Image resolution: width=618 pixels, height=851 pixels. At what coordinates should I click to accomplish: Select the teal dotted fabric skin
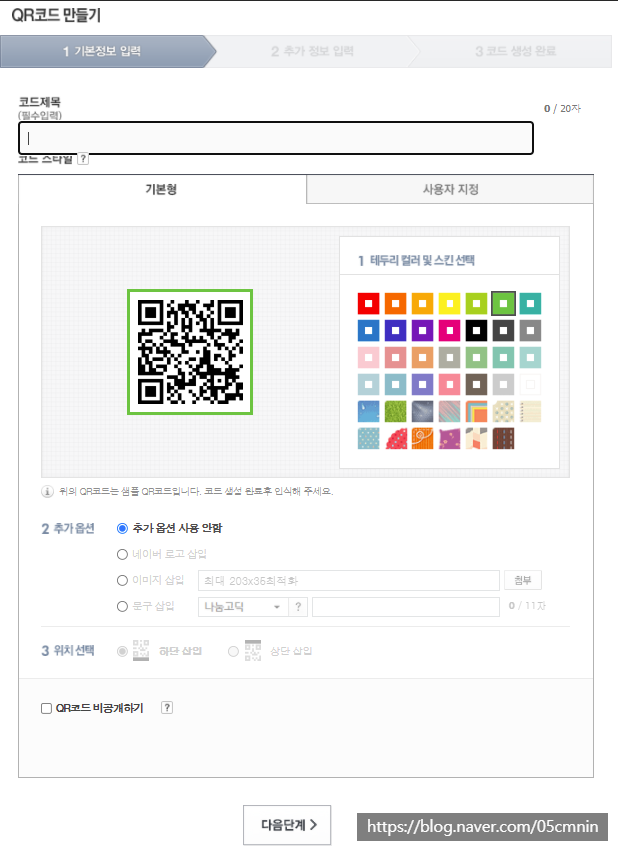point(368,439)
